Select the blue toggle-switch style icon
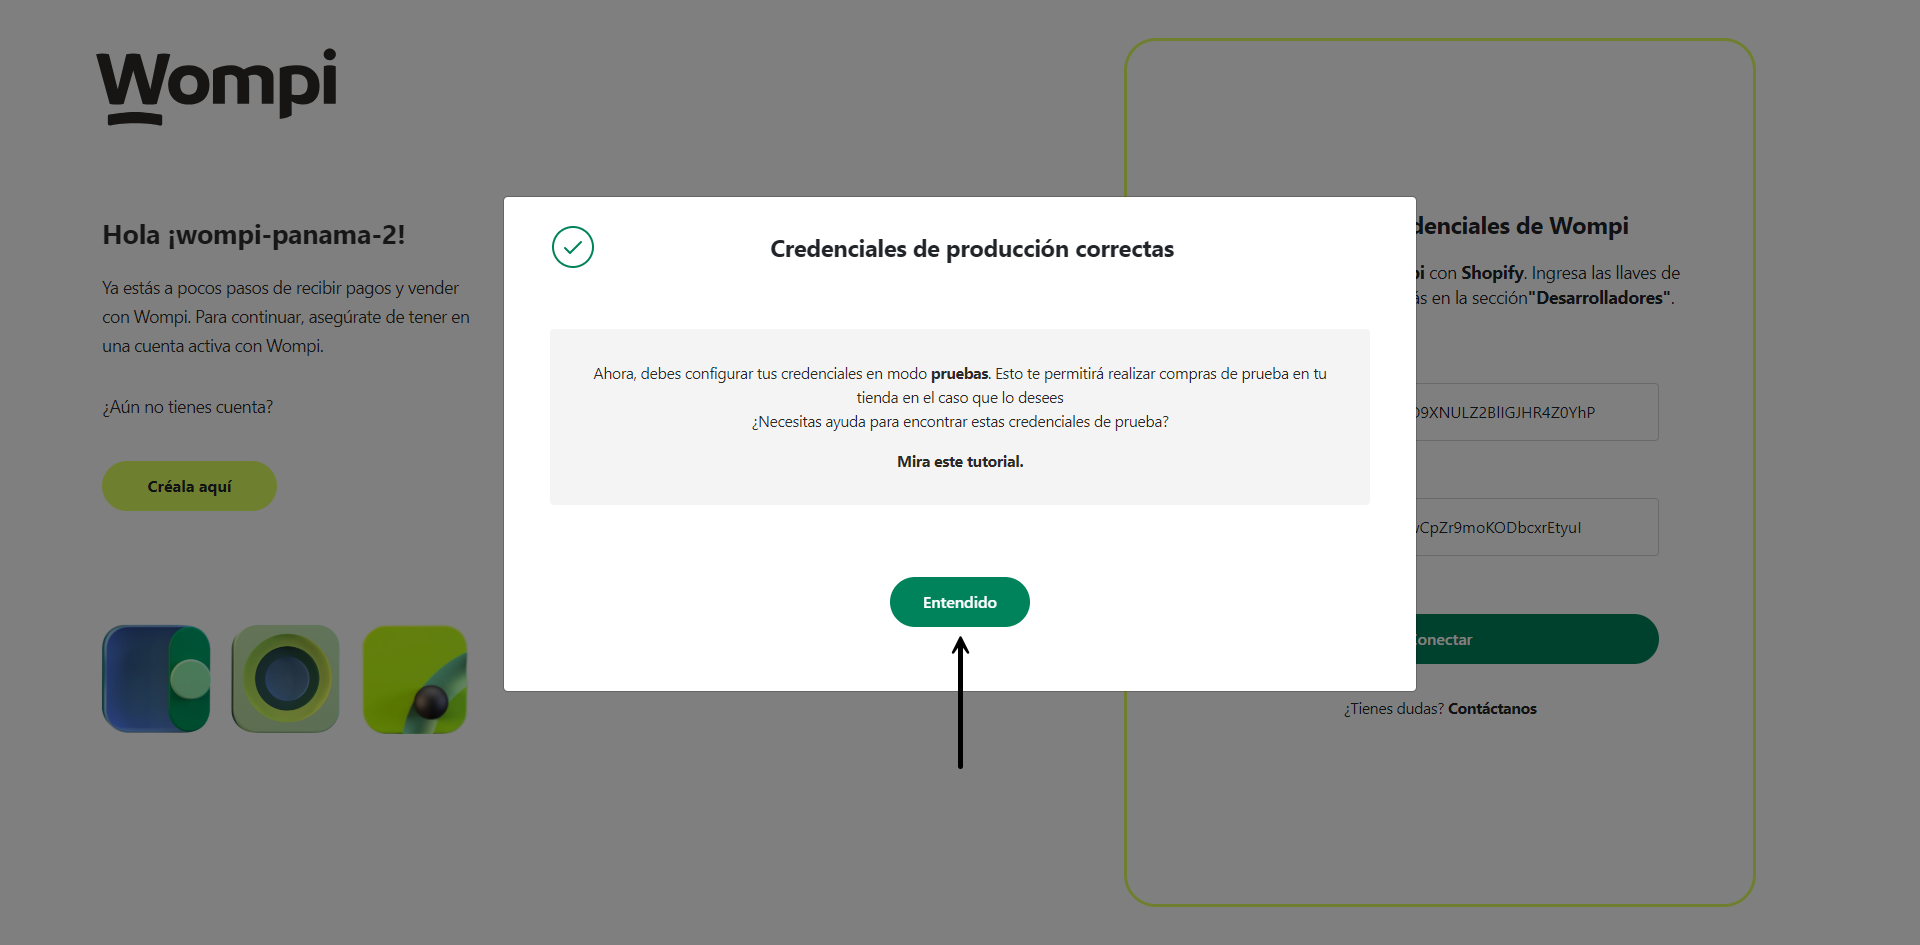This screenshot has height=945, width=1920. pyautogui.click(x=155, y=678)
